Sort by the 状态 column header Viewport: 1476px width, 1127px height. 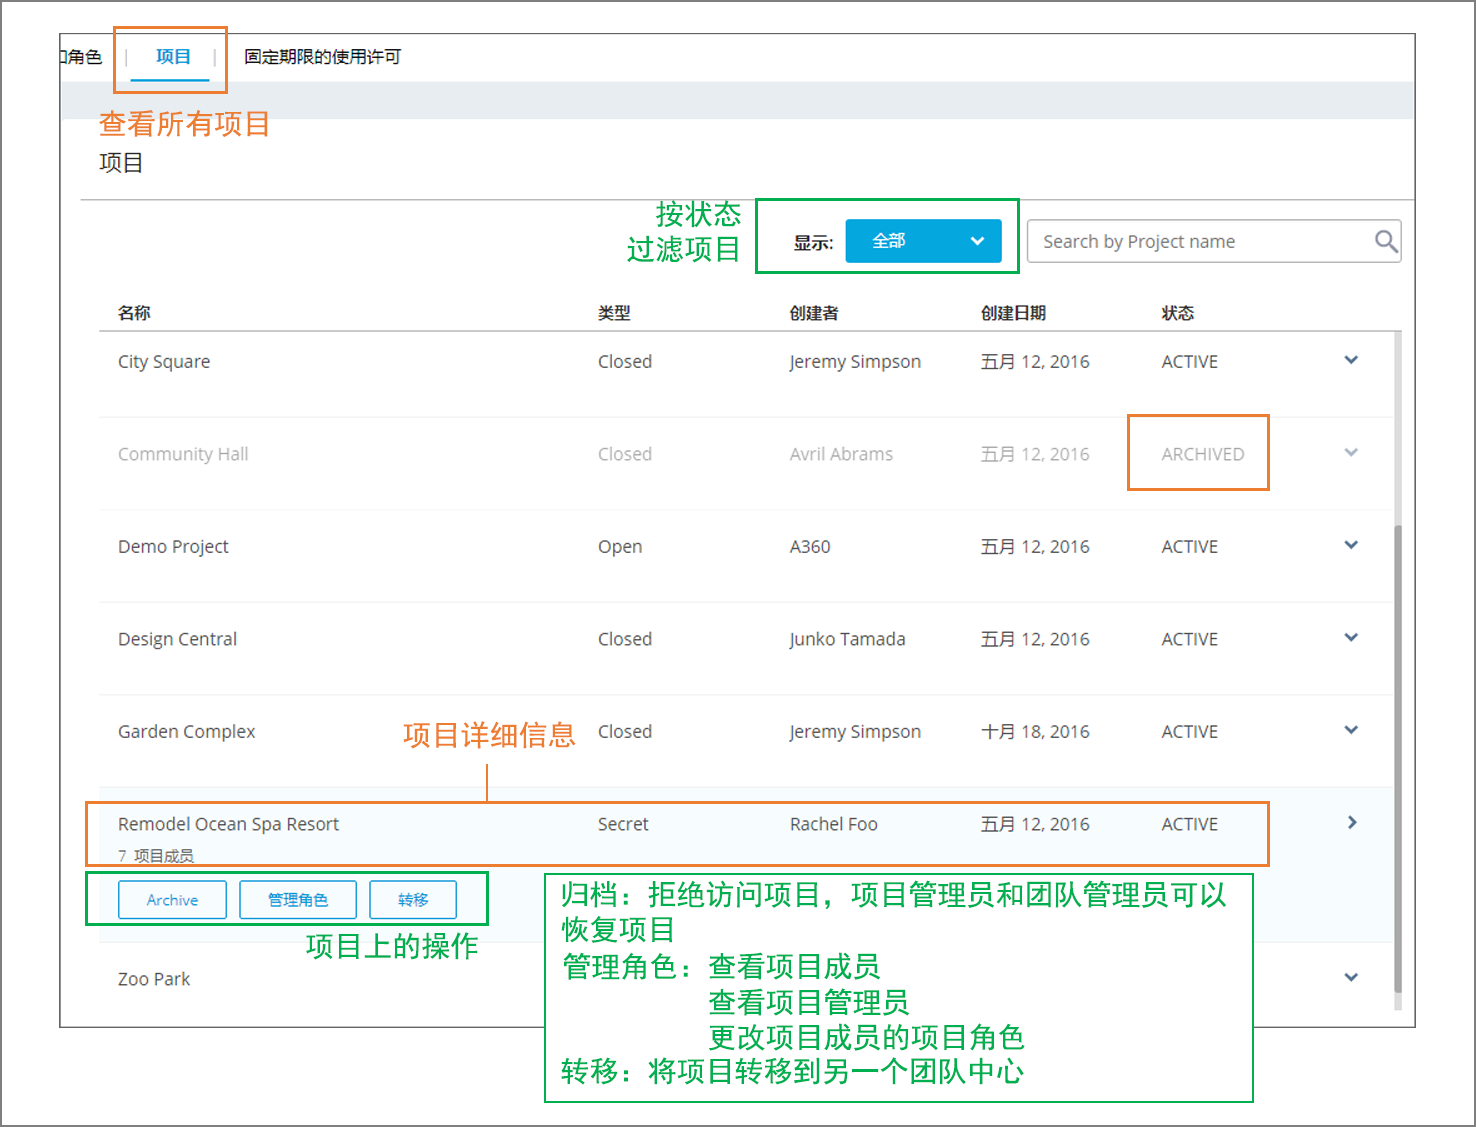[1178, 313]
